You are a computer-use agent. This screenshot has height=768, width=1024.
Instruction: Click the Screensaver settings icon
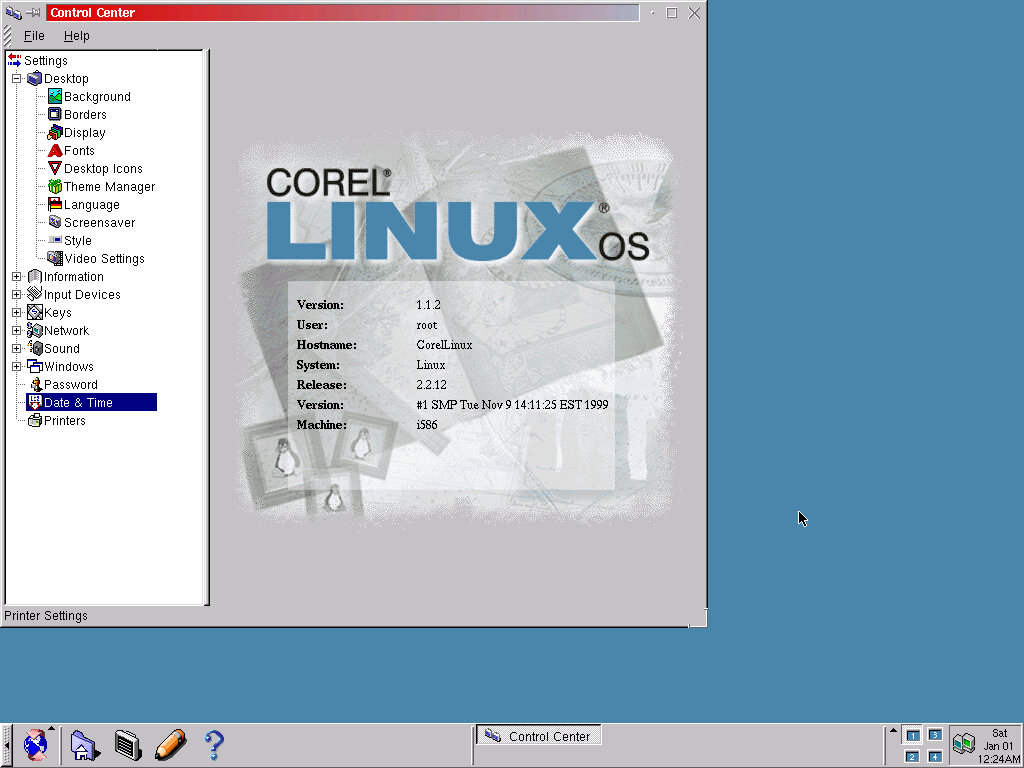click(55, 223)
